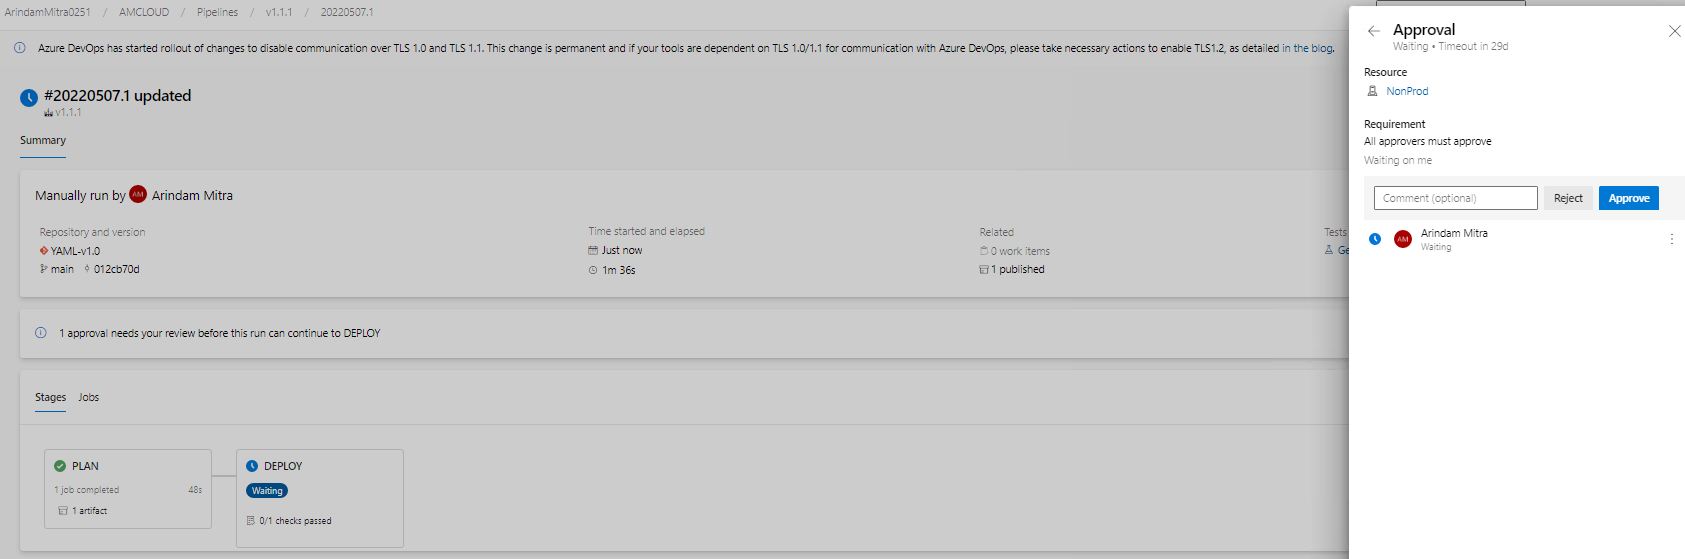Open the TLS blog link in banner
The width and height of the screenshot is (1685, 559).
pos(1307,48)
